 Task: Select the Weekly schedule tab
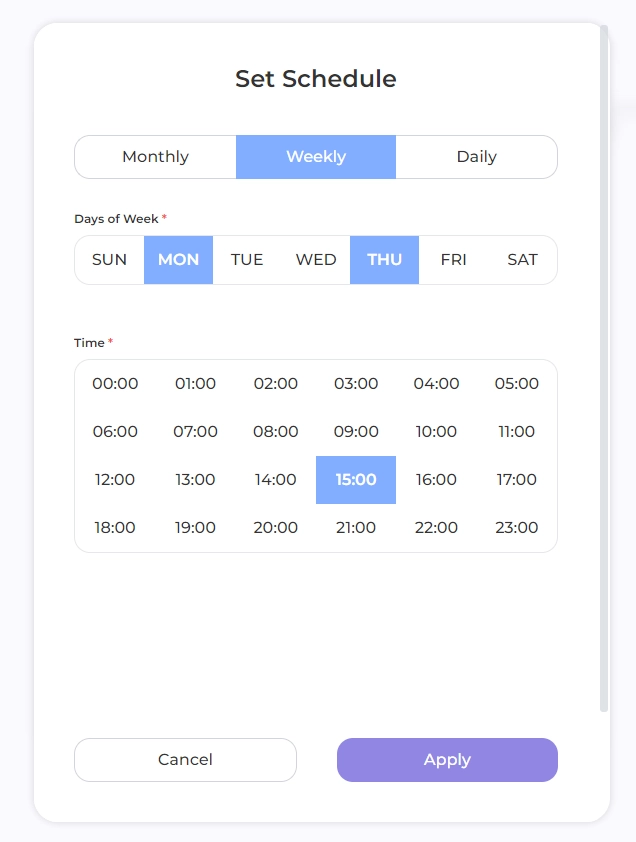(316, 157)
